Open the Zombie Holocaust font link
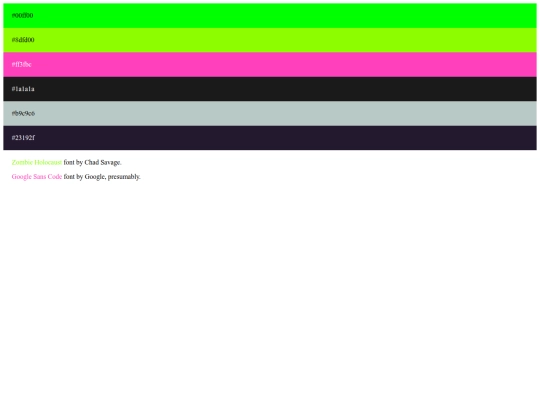 (x=37, y=162)
